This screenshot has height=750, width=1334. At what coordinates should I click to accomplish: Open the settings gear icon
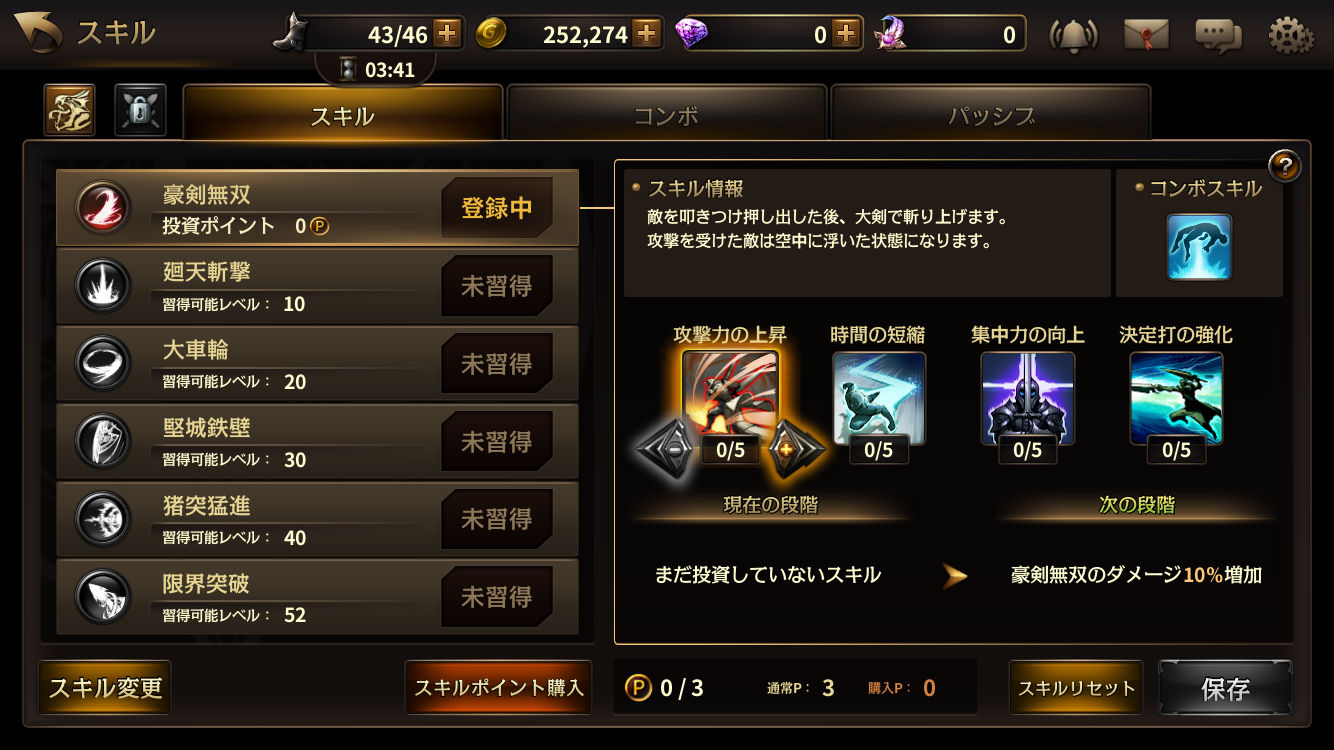tap(1291, 35)
